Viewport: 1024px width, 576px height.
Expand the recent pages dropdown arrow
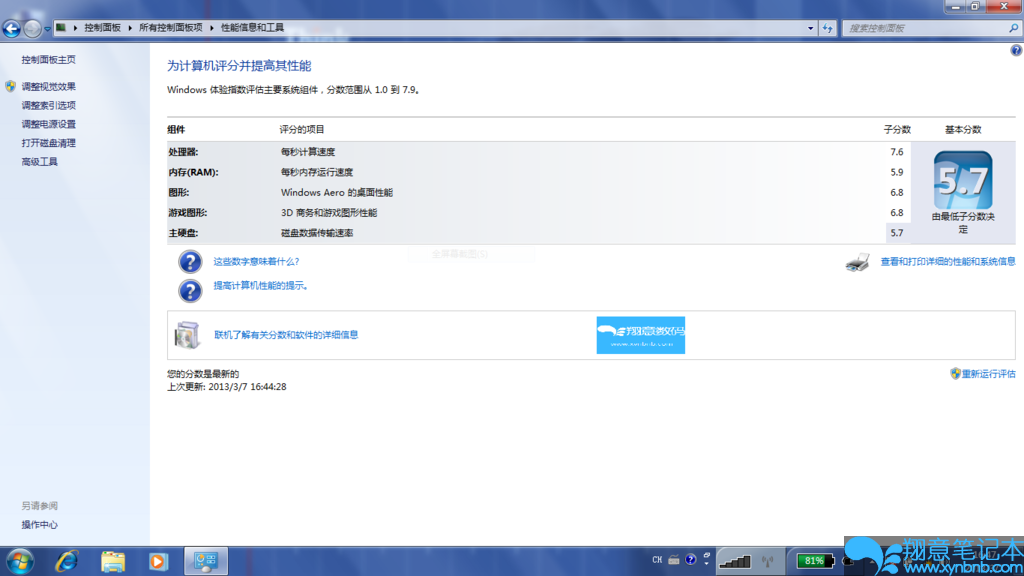tap(47, 29)
